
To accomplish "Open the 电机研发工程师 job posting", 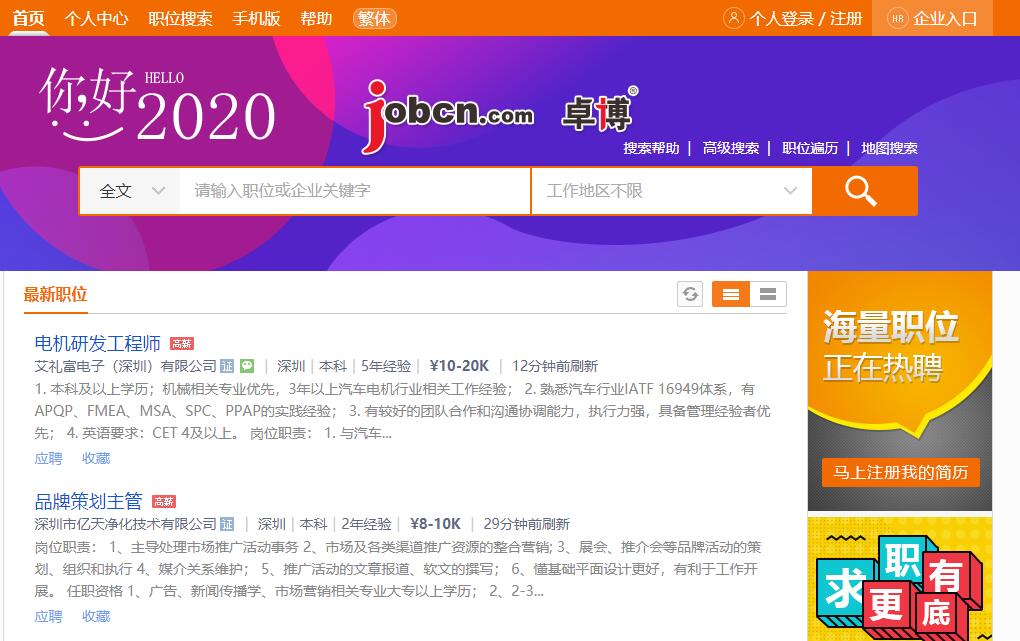I will point(98,344).
